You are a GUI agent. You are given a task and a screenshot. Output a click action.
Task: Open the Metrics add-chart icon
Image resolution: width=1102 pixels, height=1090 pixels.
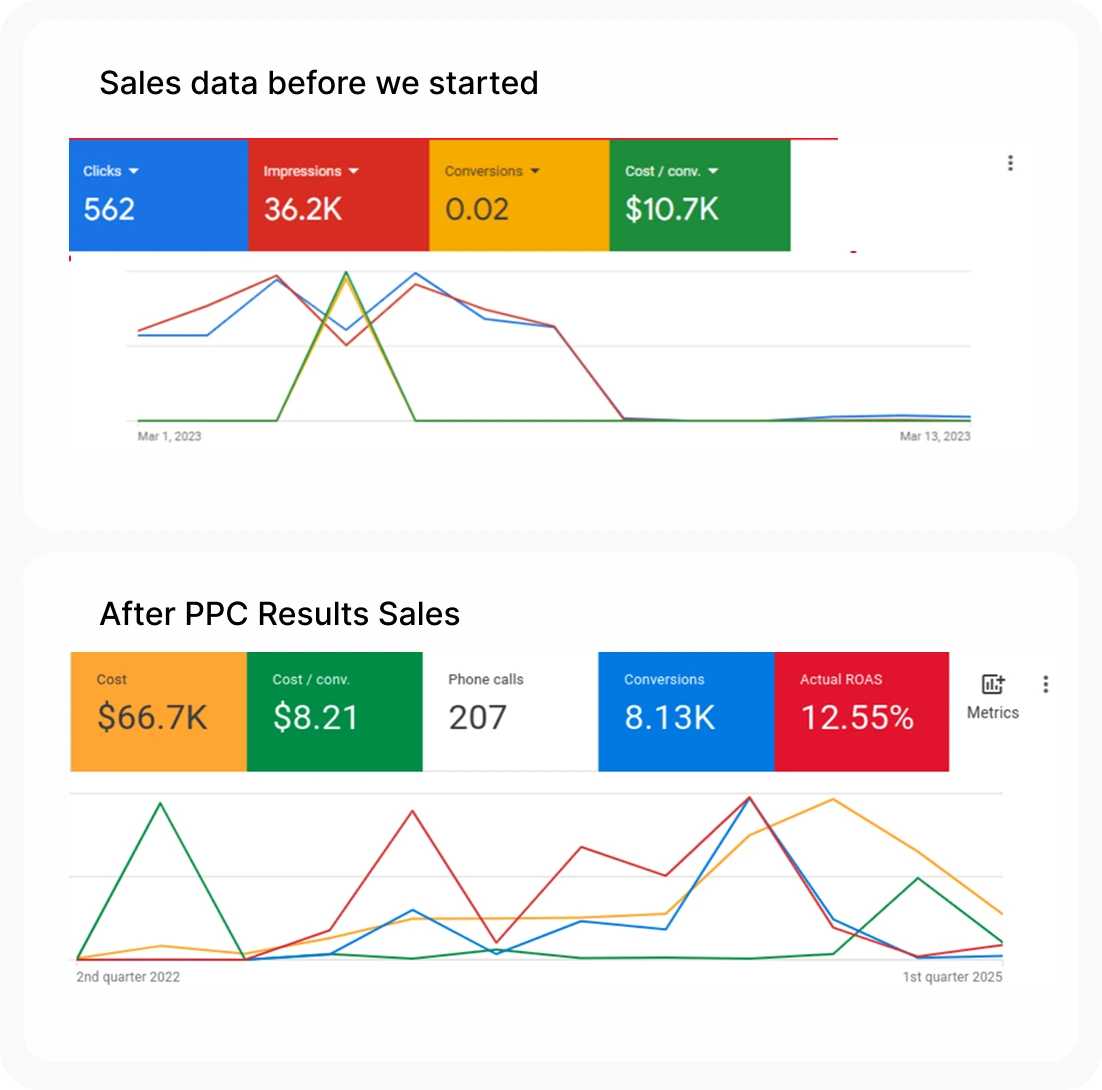992,684
